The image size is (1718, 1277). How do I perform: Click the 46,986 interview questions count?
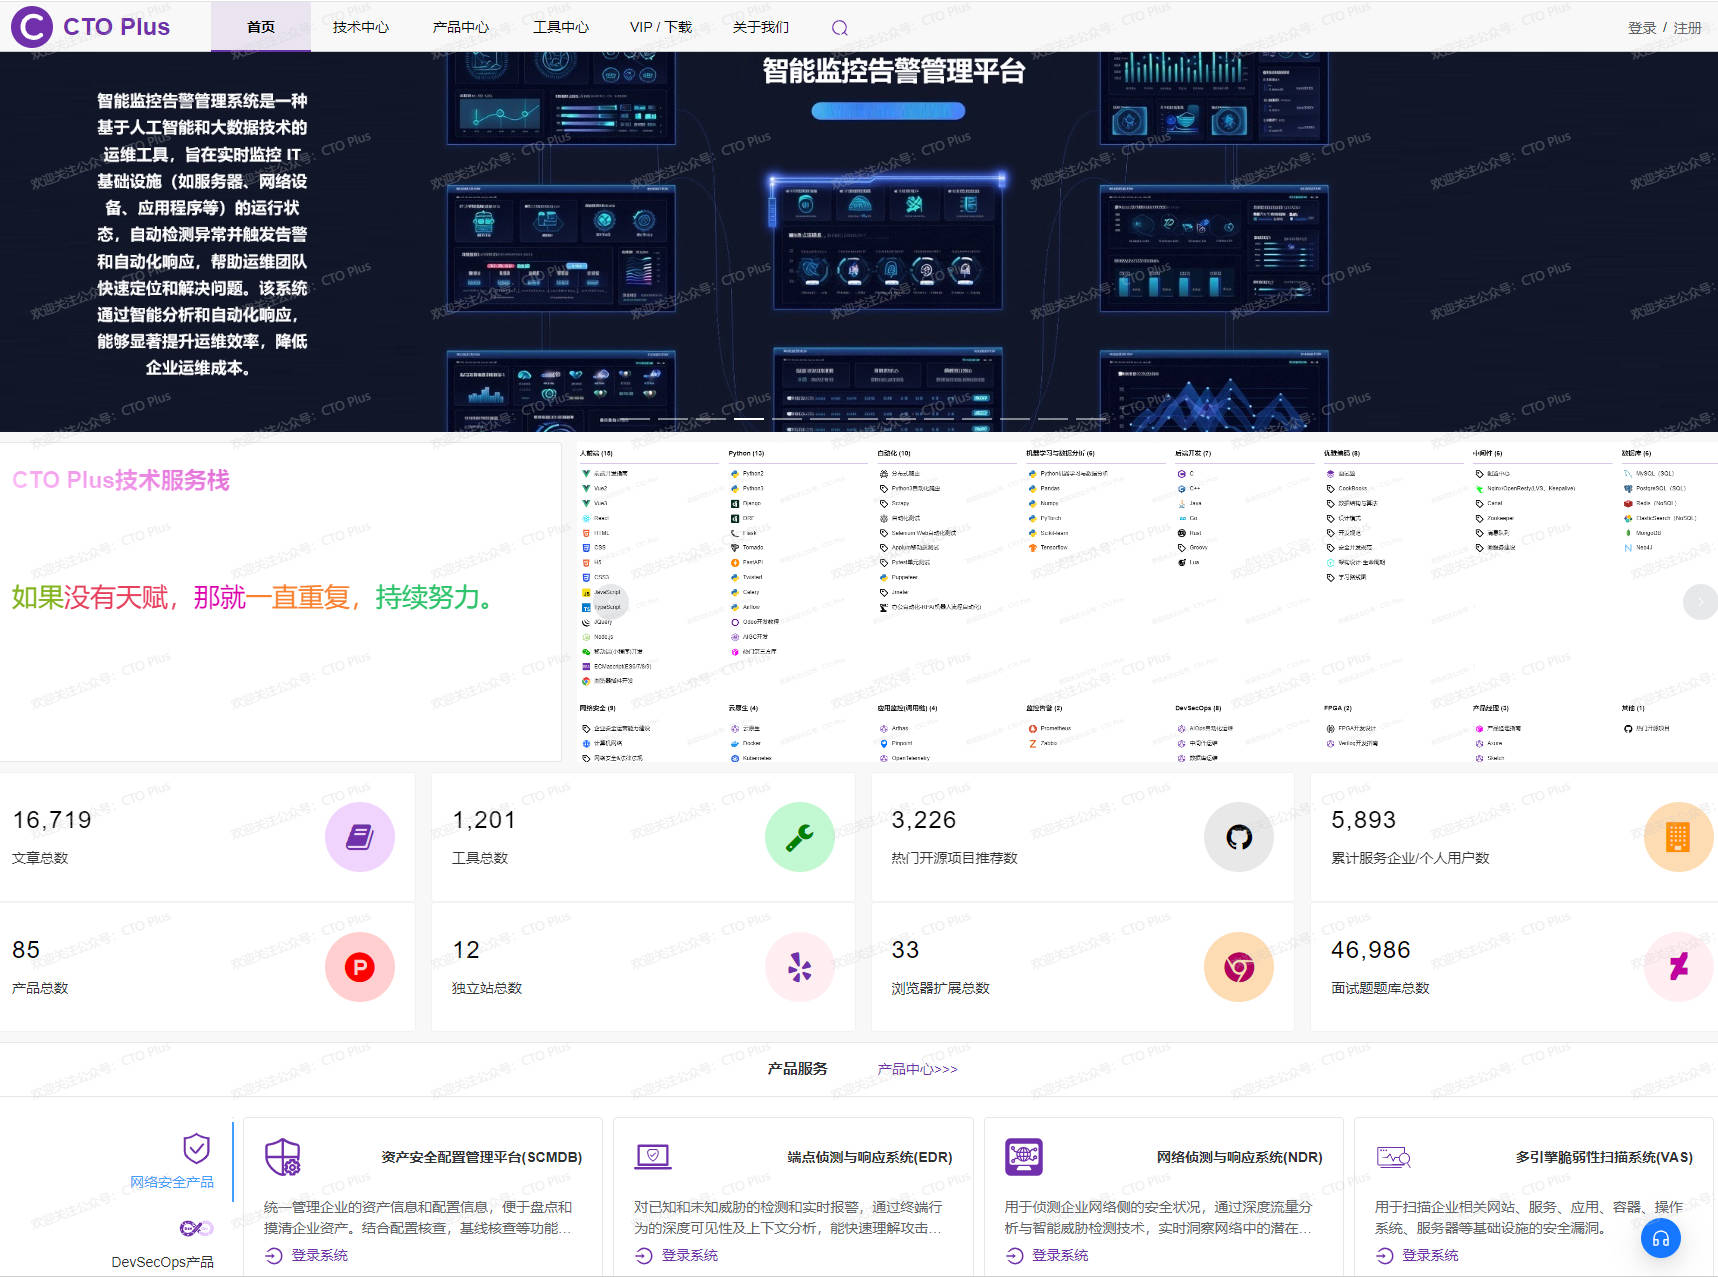coord(1371,950)
